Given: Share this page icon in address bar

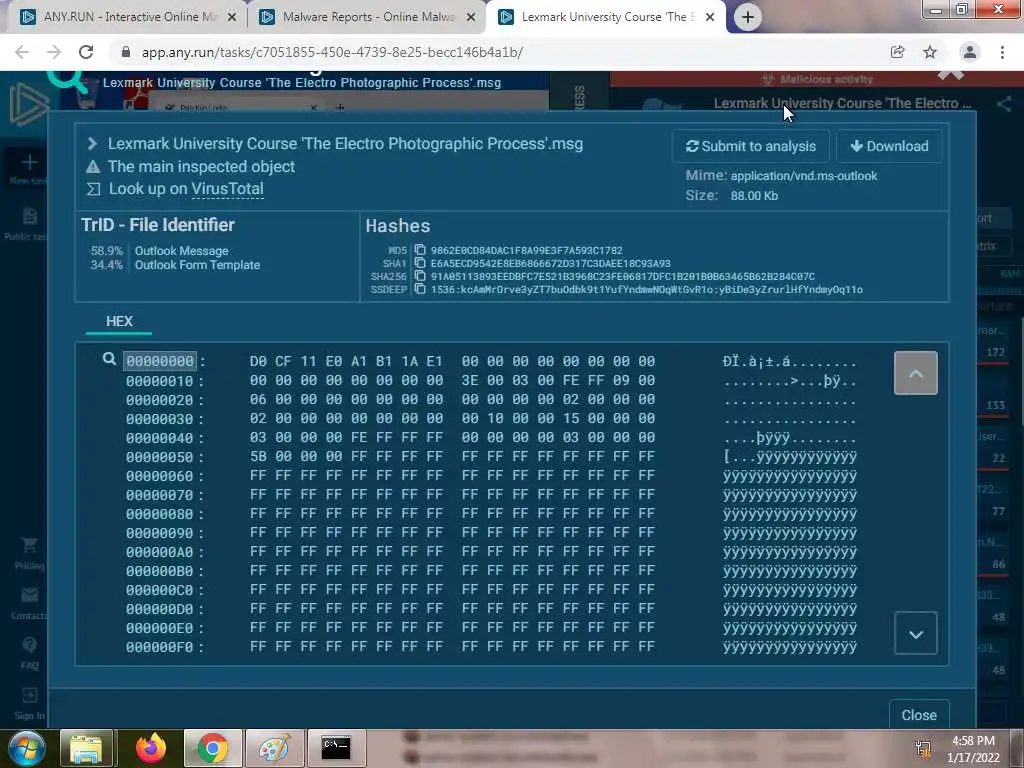Looking at the screenshot, I should (x=898, y=52).
